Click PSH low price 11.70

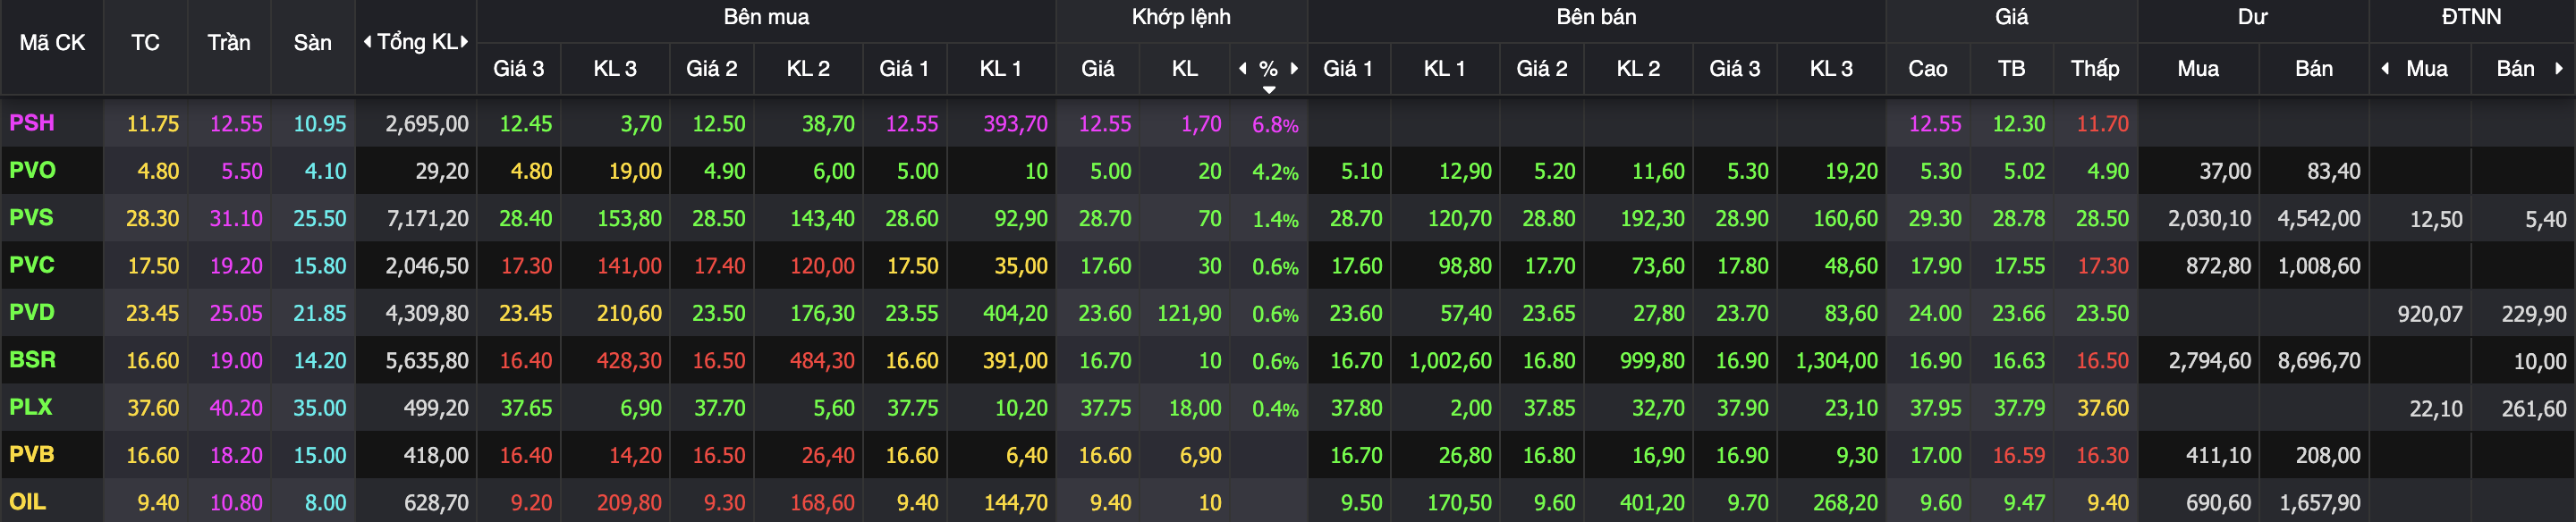coord(2102,124)
